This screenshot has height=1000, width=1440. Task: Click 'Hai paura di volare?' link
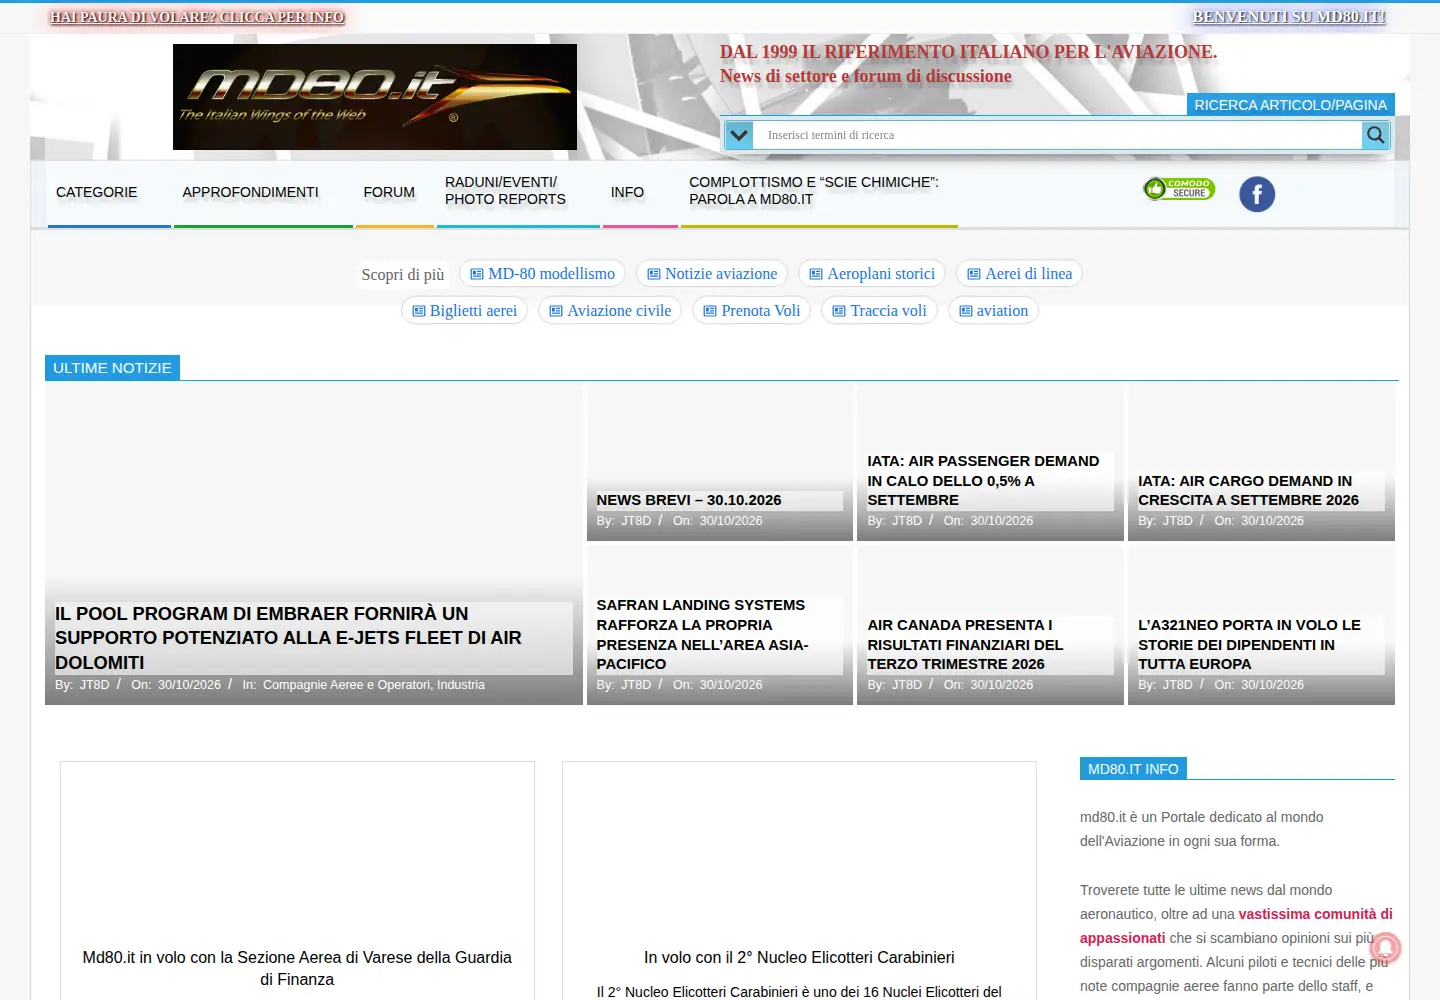point(197,17)
